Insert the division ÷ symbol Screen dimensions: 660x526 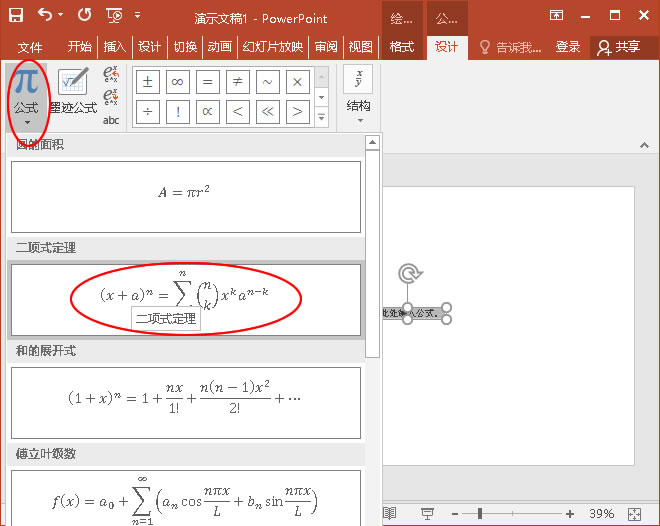pos(148,112)
